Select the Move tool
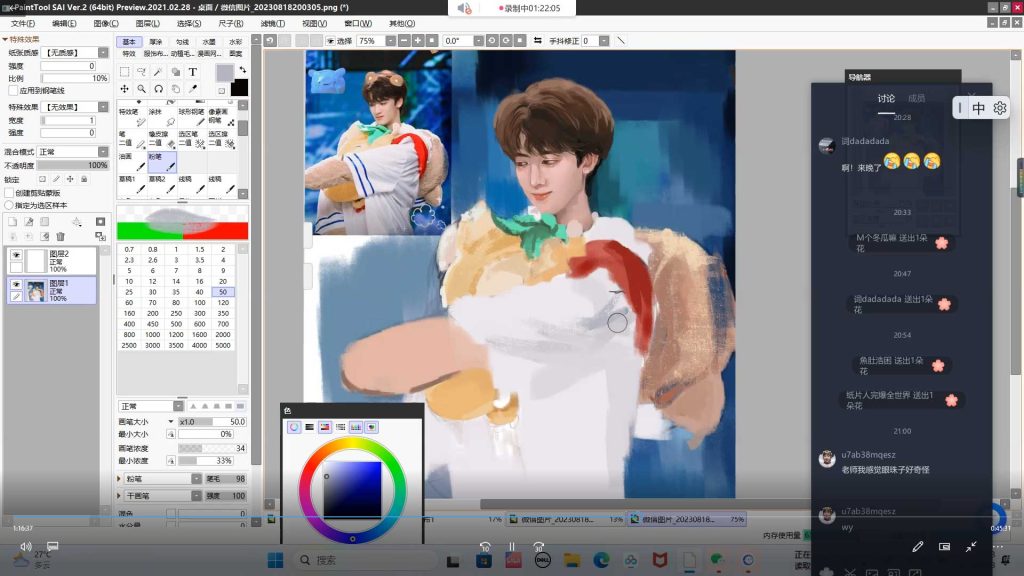 124,89
